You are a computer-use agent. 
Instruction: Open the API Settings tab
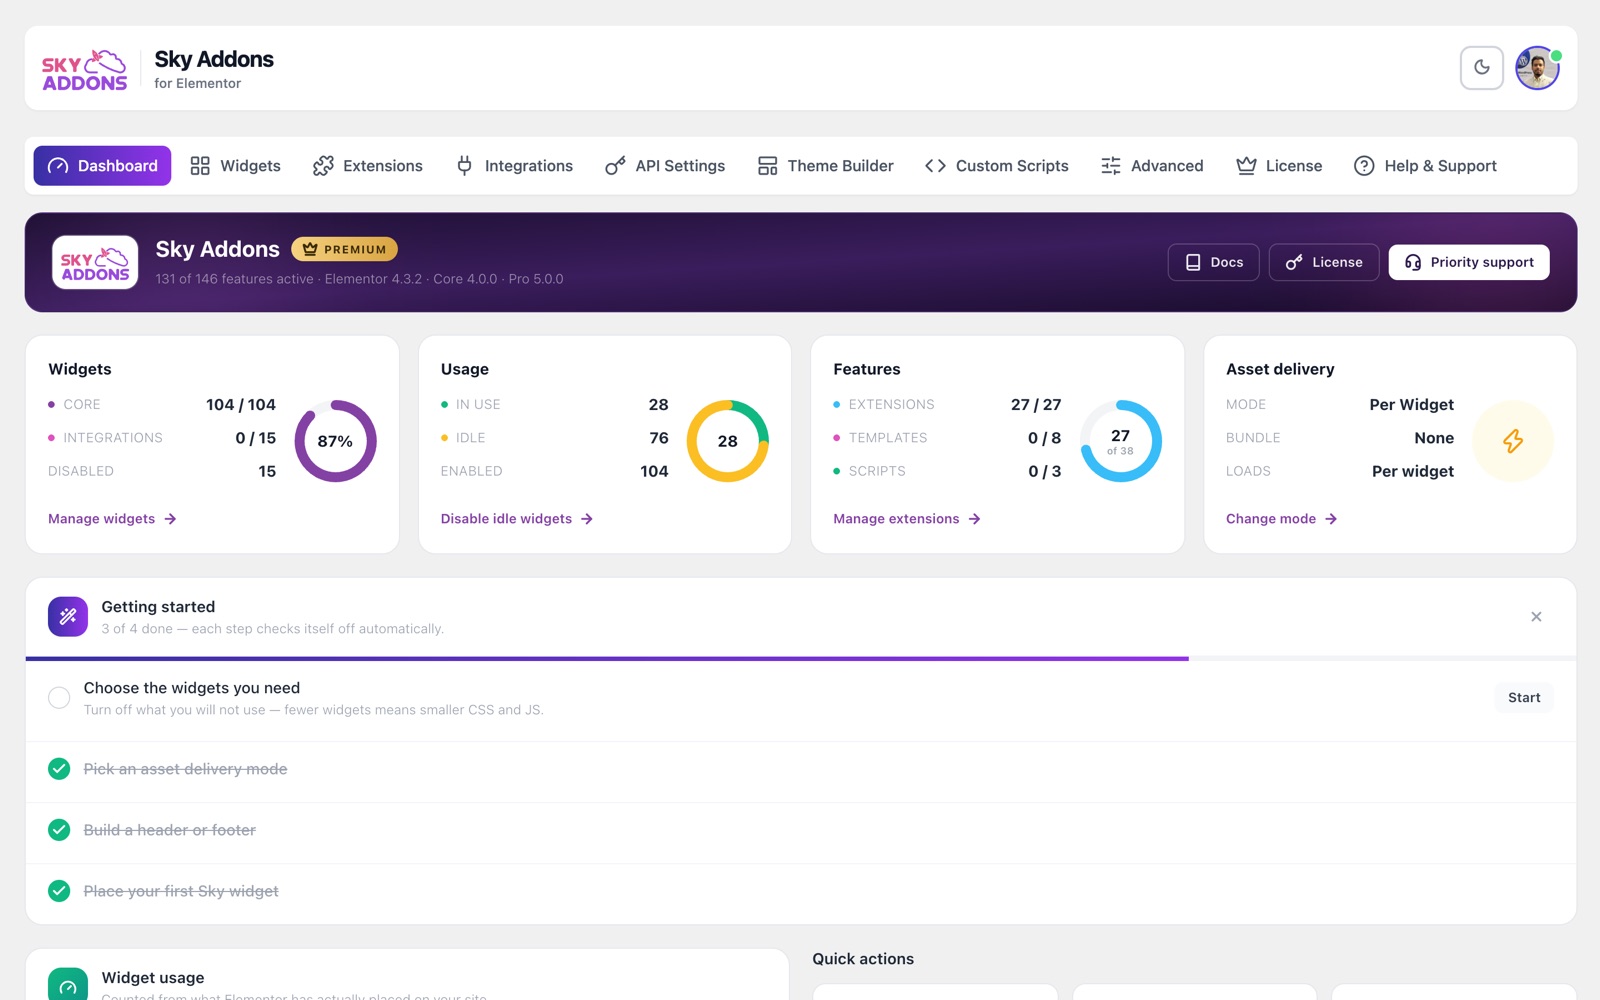point(665,166)
